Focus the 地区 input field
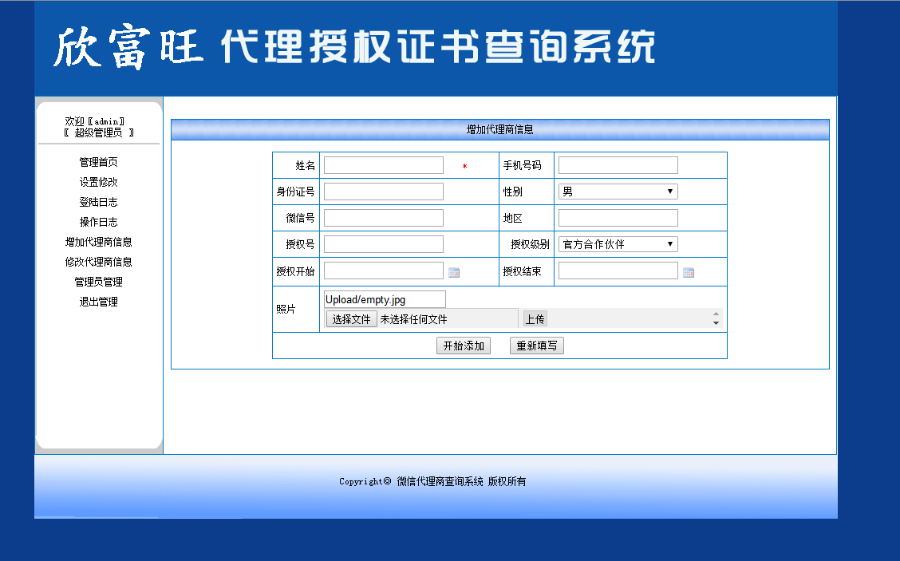Screen dimensions: 900x561 (x=618, y=218)
